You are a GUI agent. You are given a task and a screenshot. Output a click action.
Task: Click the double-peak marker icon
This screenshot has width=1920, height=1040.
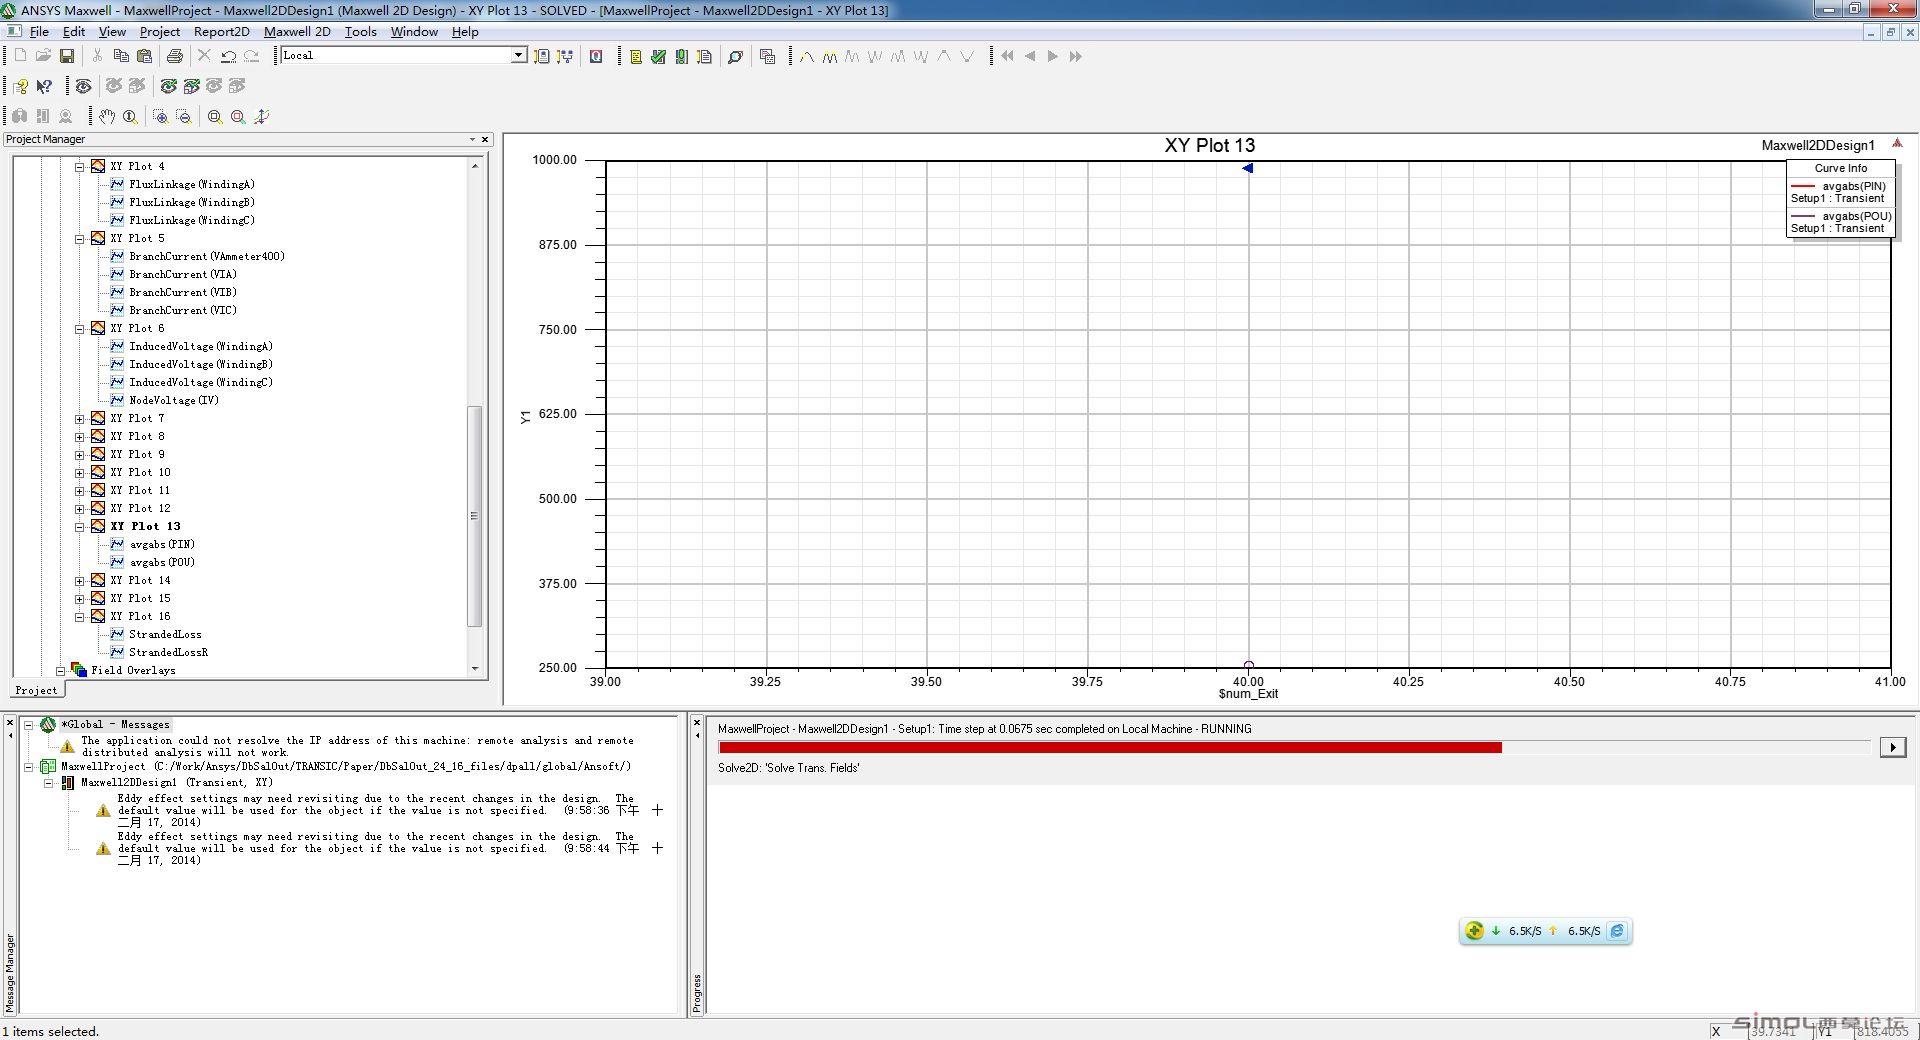point(830,56)
